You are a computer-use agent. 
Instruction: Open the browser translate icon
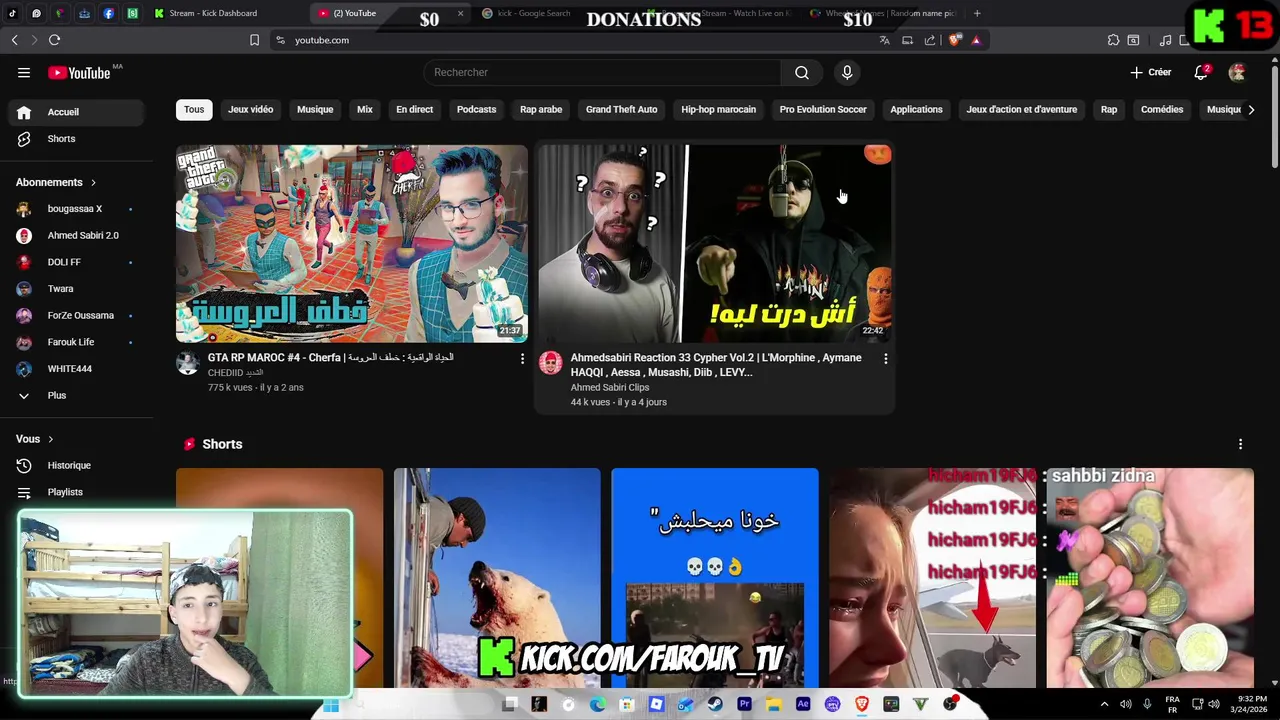884,40
